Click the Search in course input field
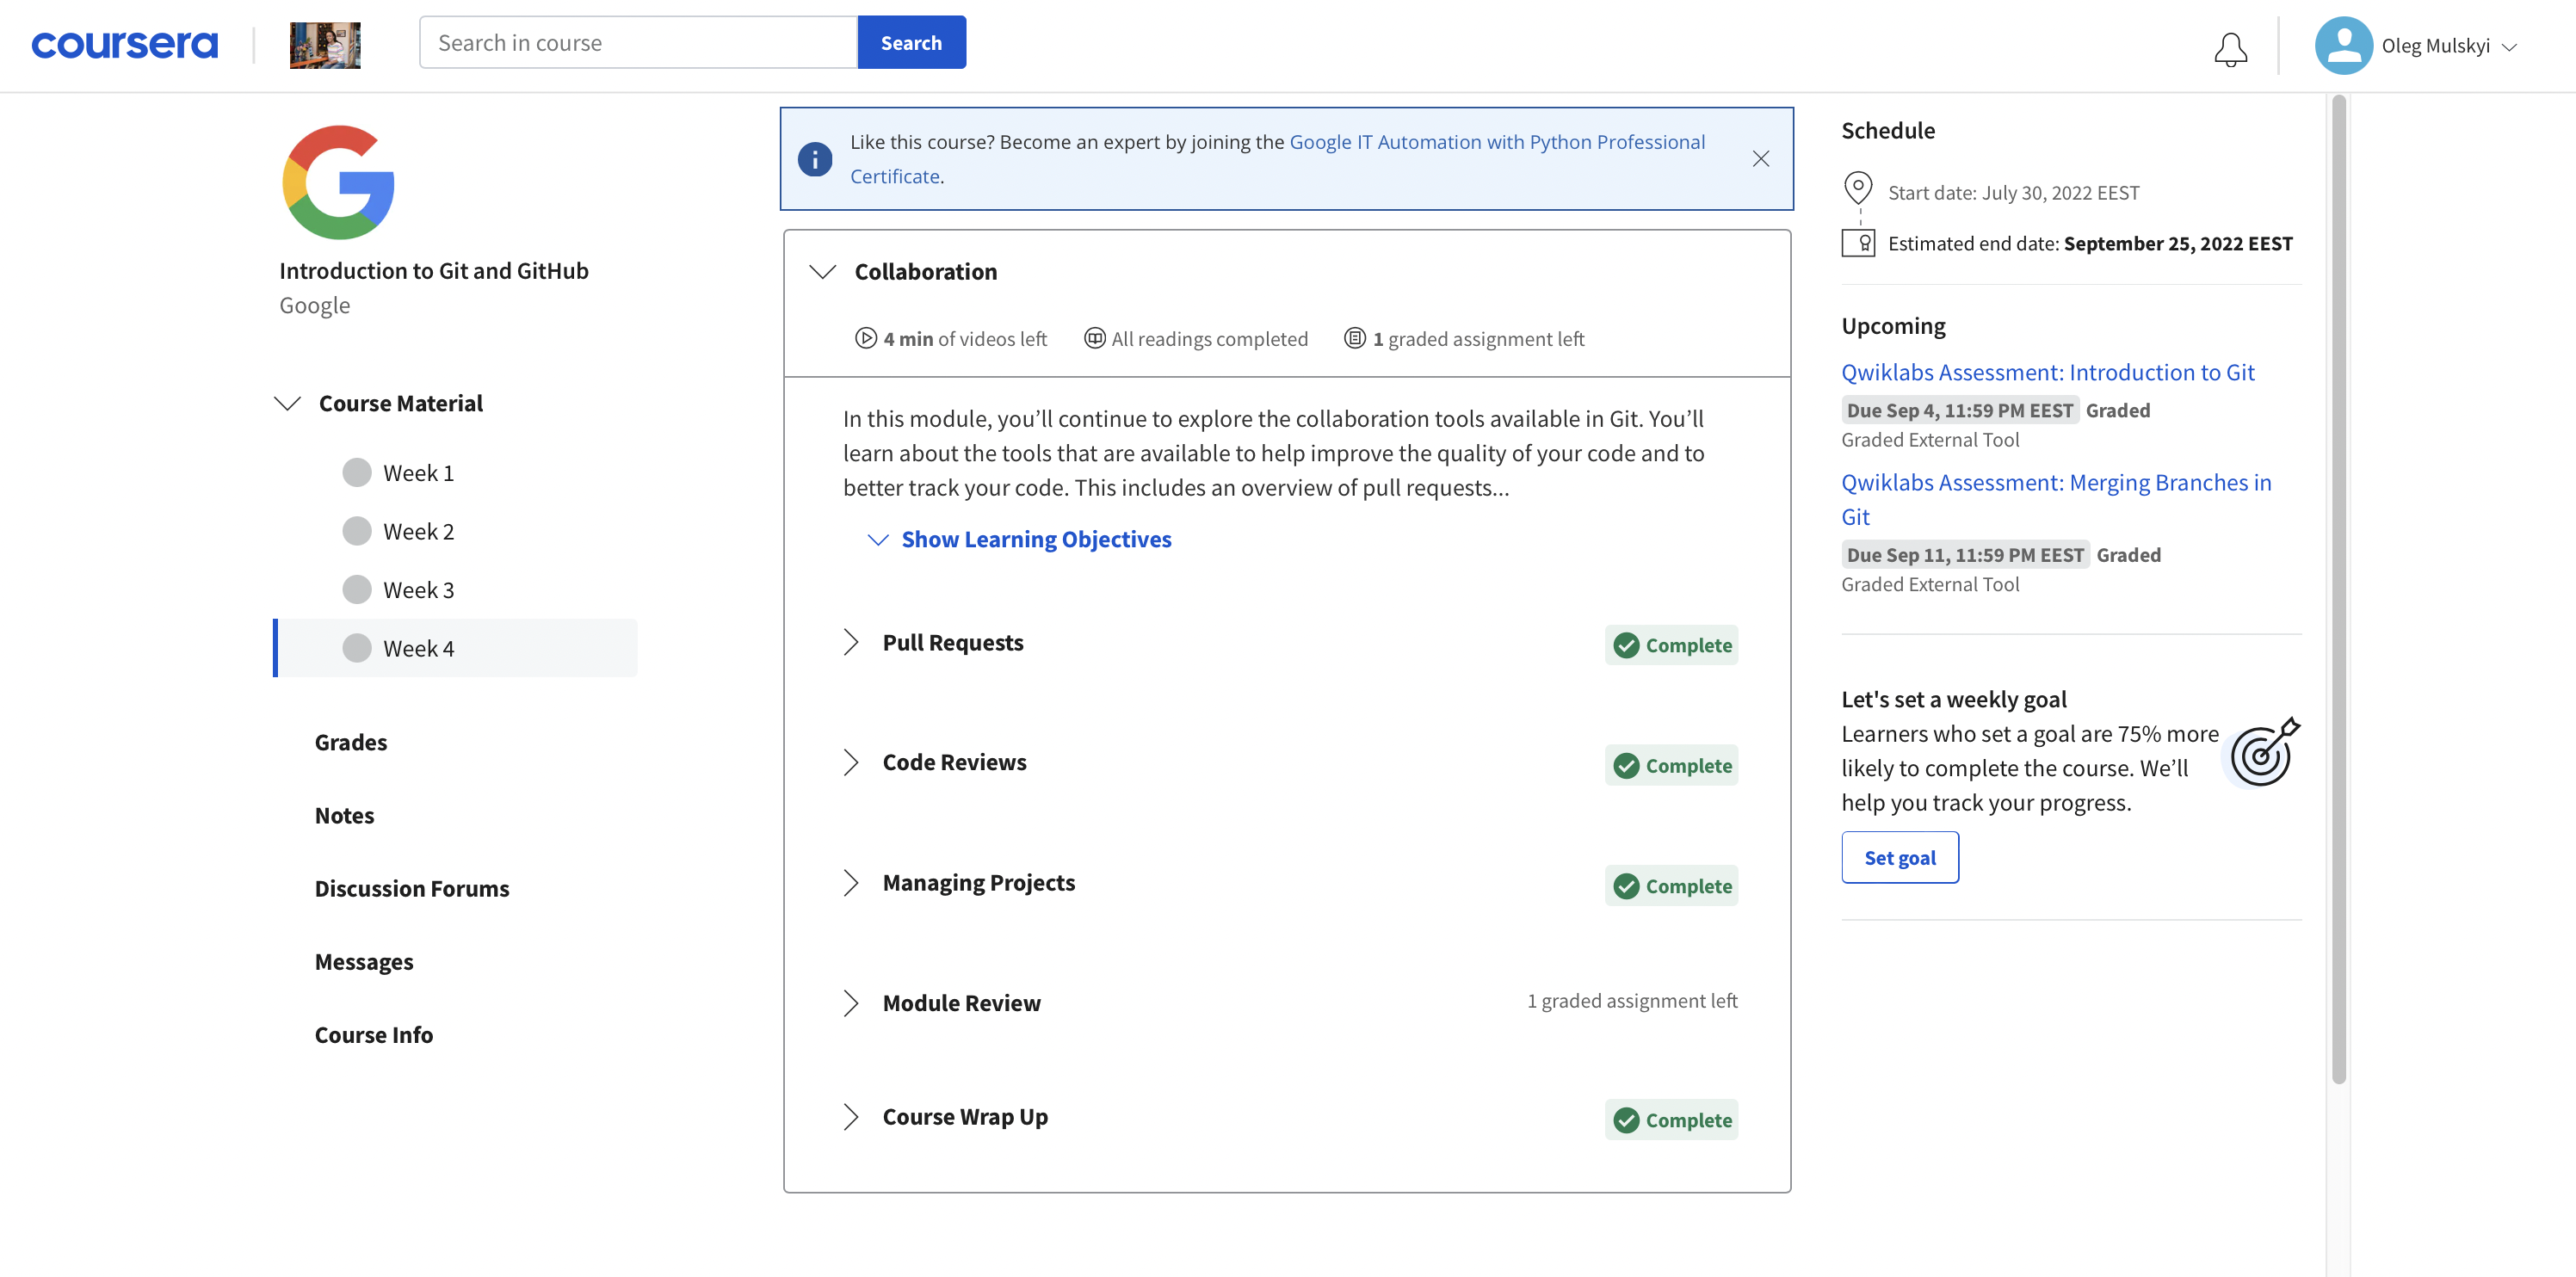2576x1277 pixels. [638, 43]
